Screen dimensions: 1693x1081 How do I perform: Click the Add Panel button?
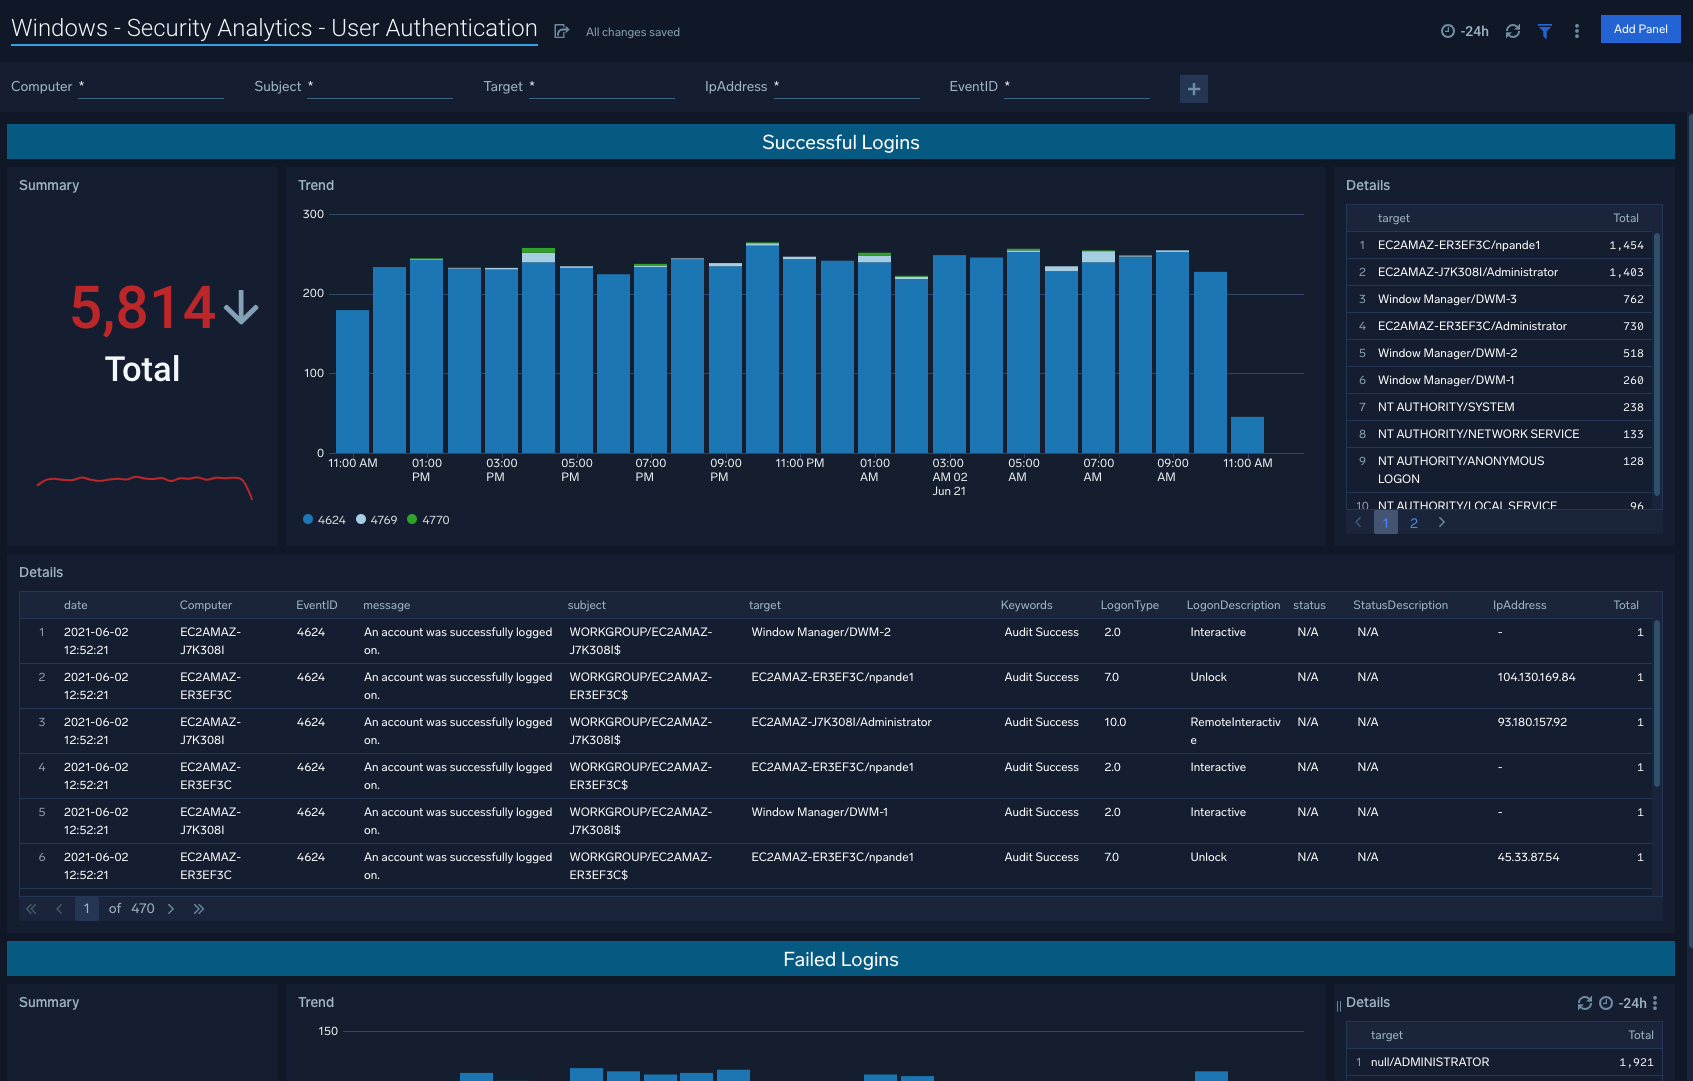[1640, 29]
